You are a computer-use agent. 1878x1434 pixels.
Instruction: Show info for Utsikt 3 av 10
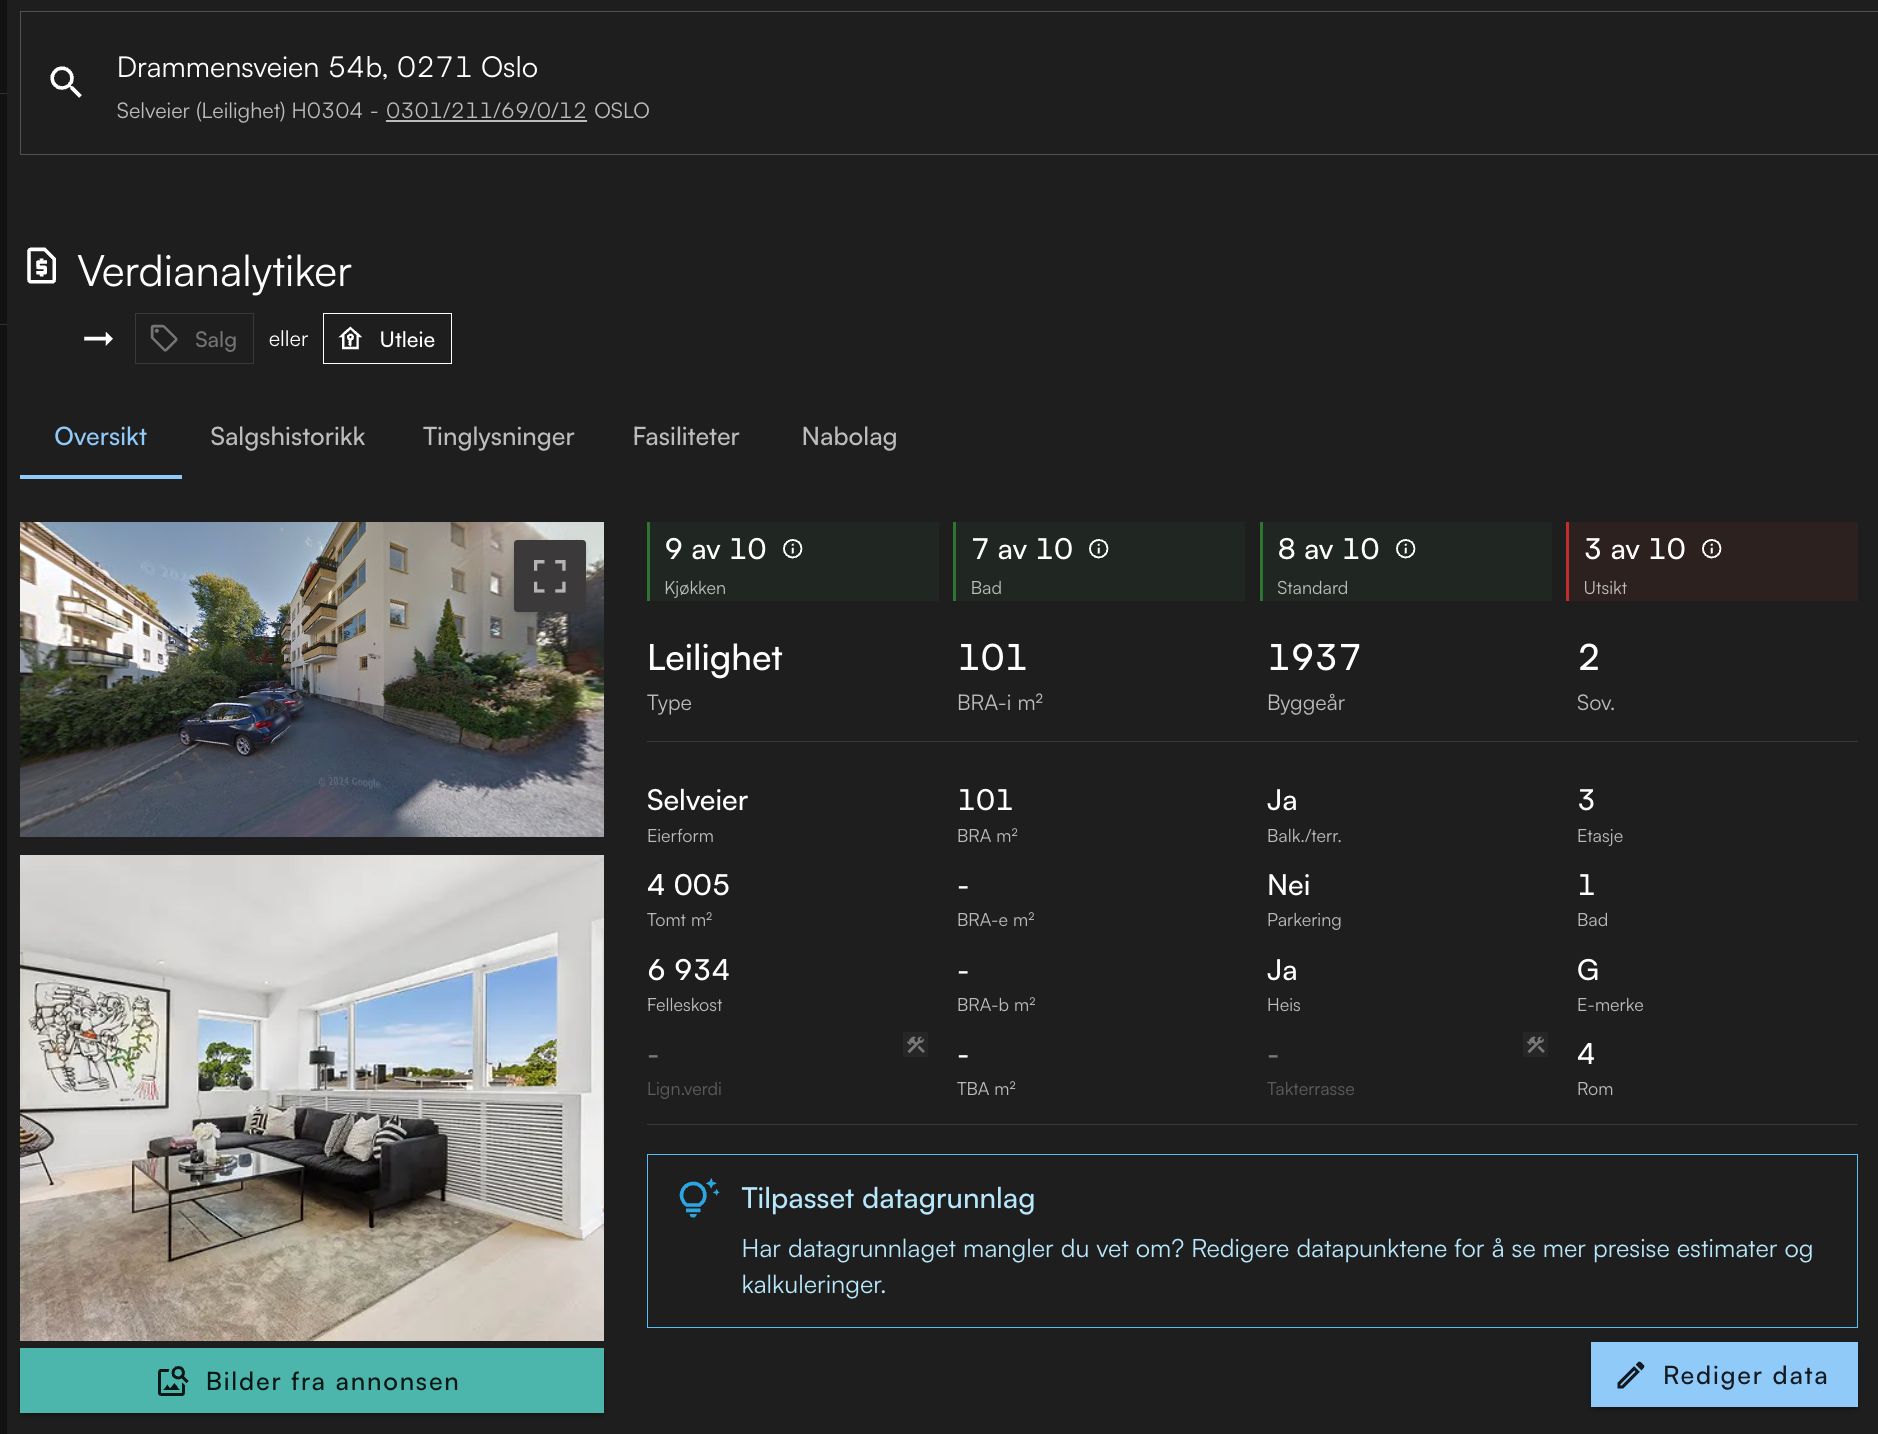pyautogui.click(x=1711, y=549)
